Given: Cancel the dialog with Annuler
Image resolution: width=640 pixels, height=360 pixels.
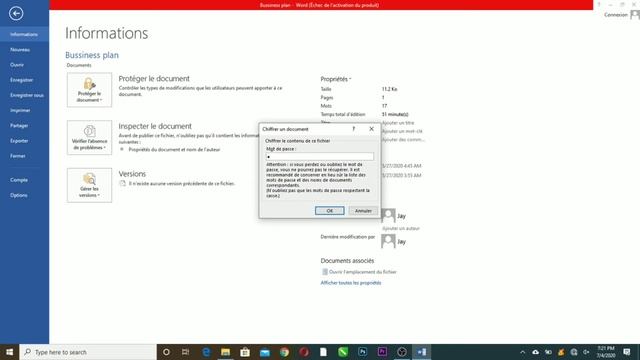Looking at the screenshot, I should click(x=363, y=211).
